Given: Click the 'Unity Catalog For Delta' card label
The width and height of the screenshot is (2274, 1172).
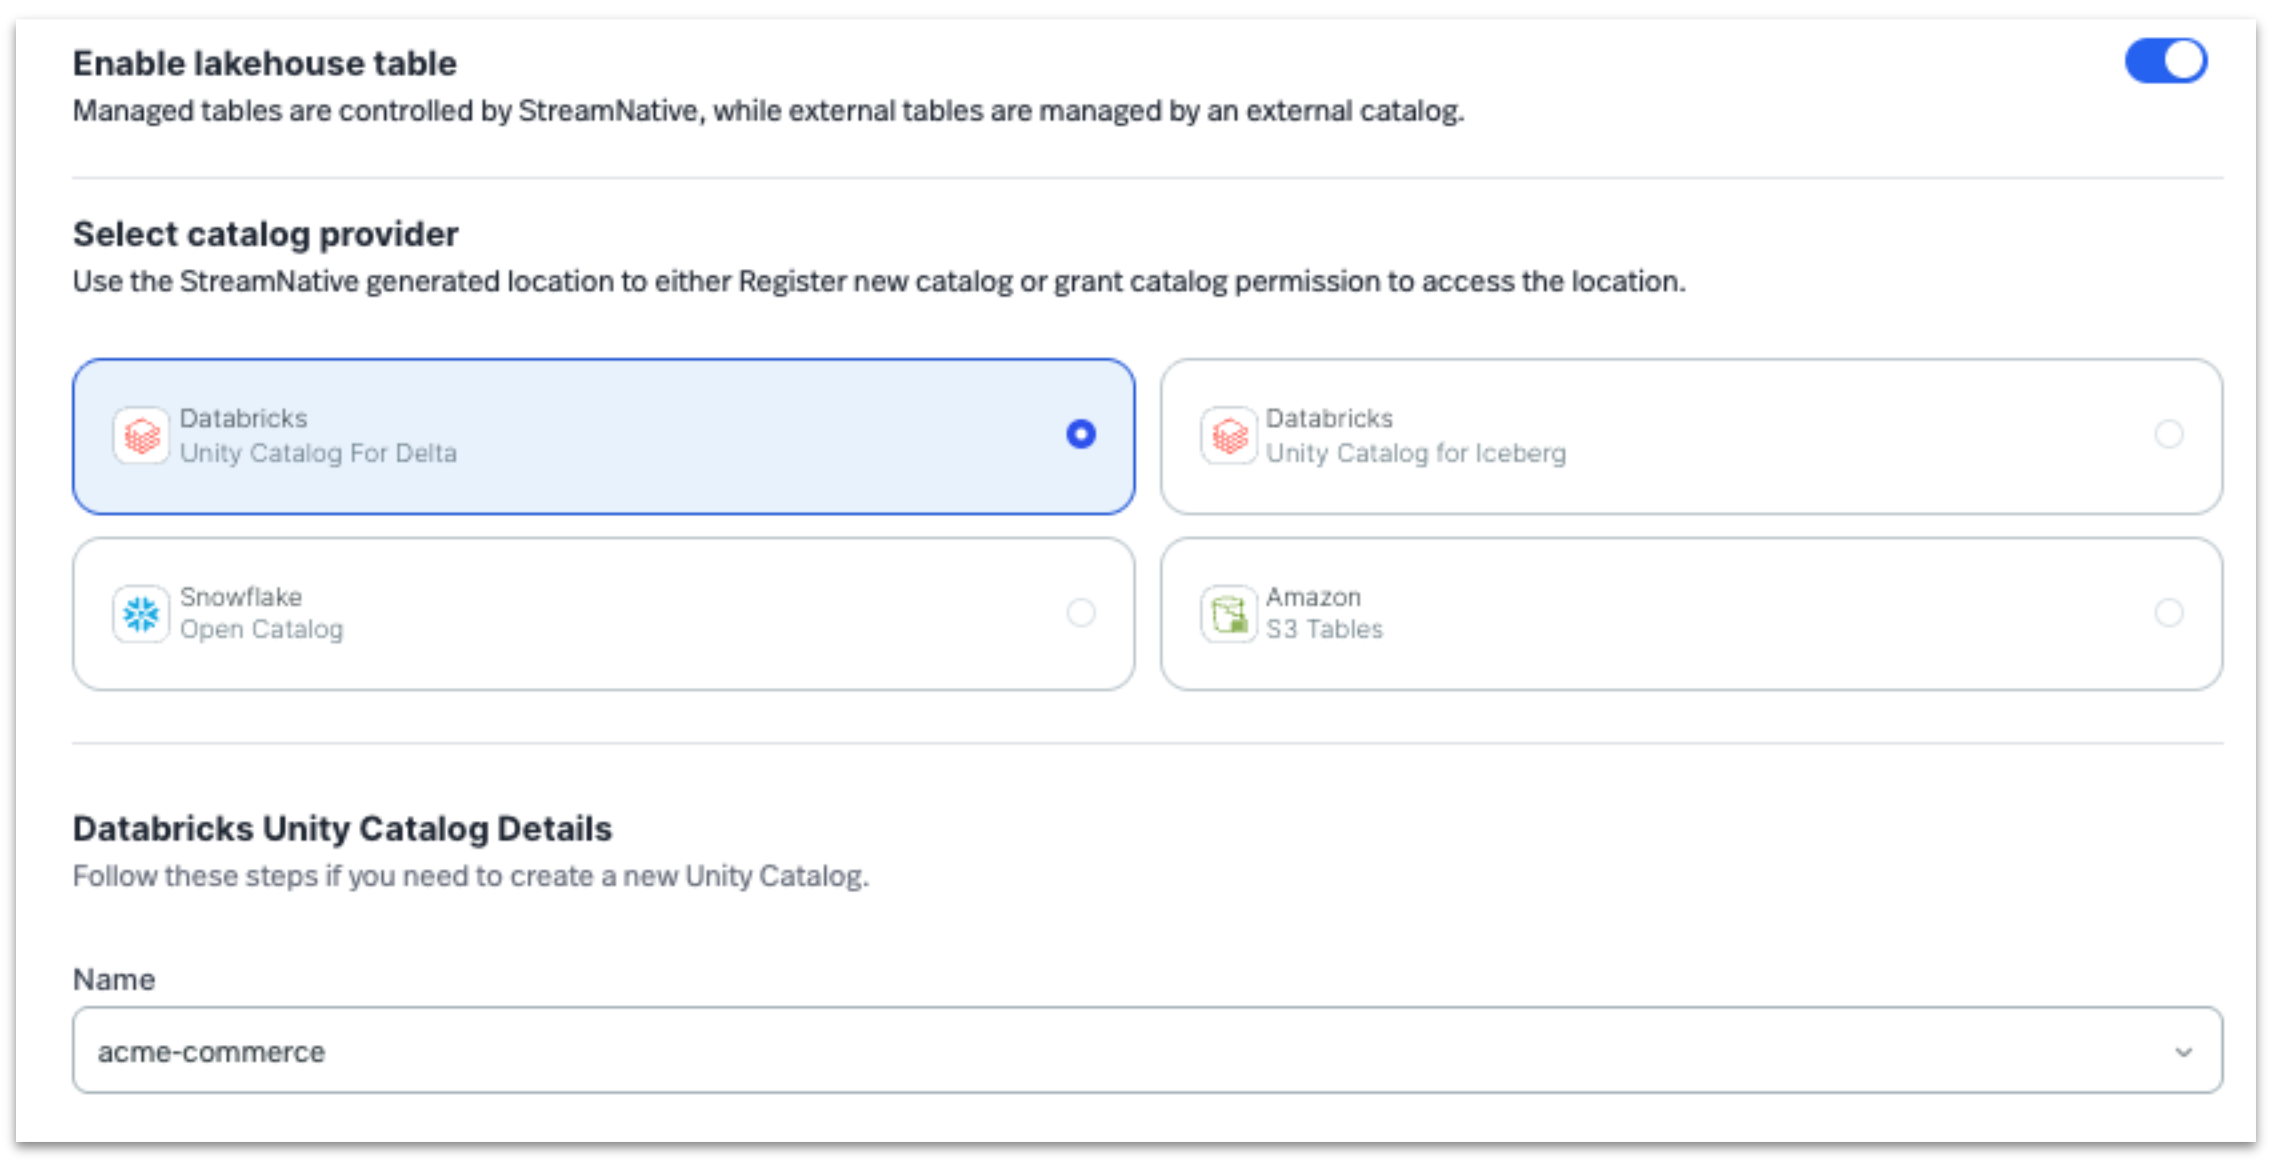Looking at the screenshot, I should (318, 454).
